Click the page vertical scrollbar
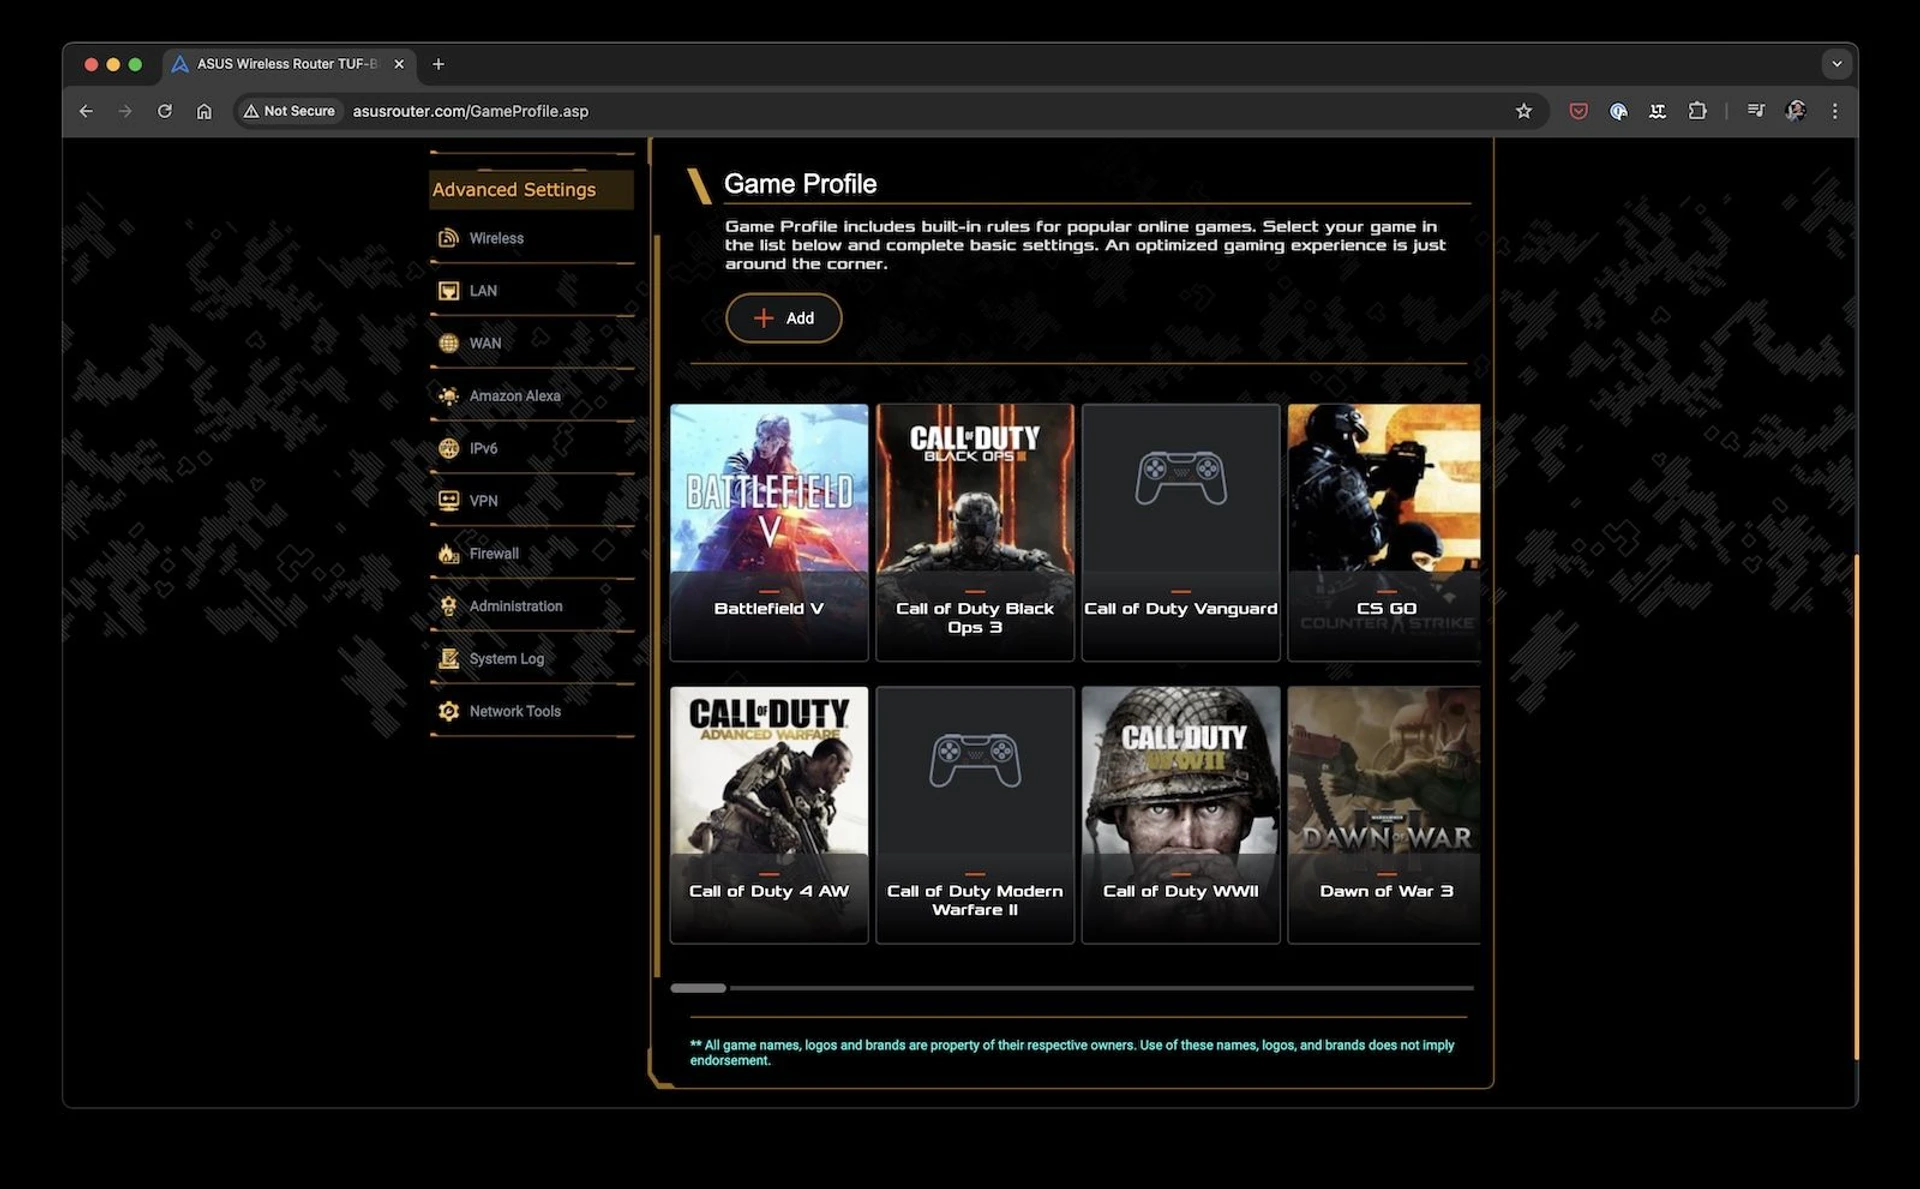Screen dimensions: 1920x1189 (1856, 807)
